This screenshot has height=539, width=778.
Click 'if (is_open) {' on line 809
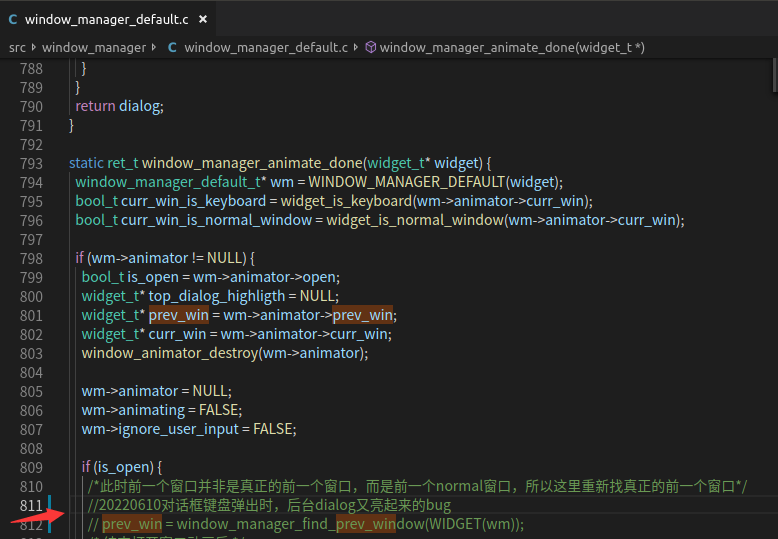coord(122,467)
